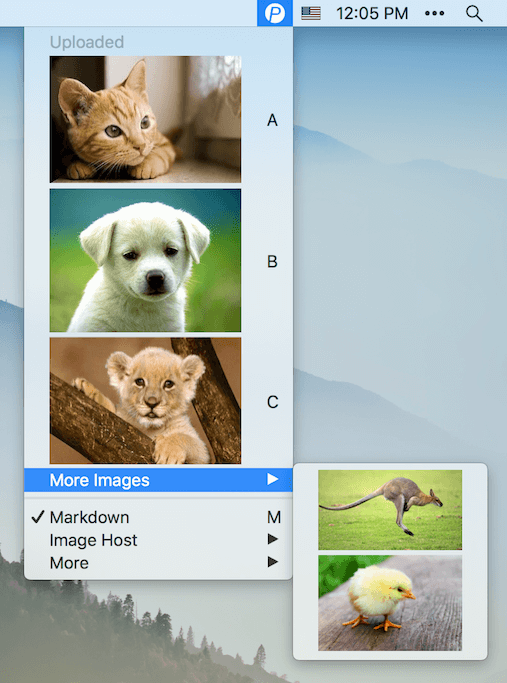The width and height of the screenshot is (507, 683).
Task: Open the More Images menu item
Action: pos(158,480)
